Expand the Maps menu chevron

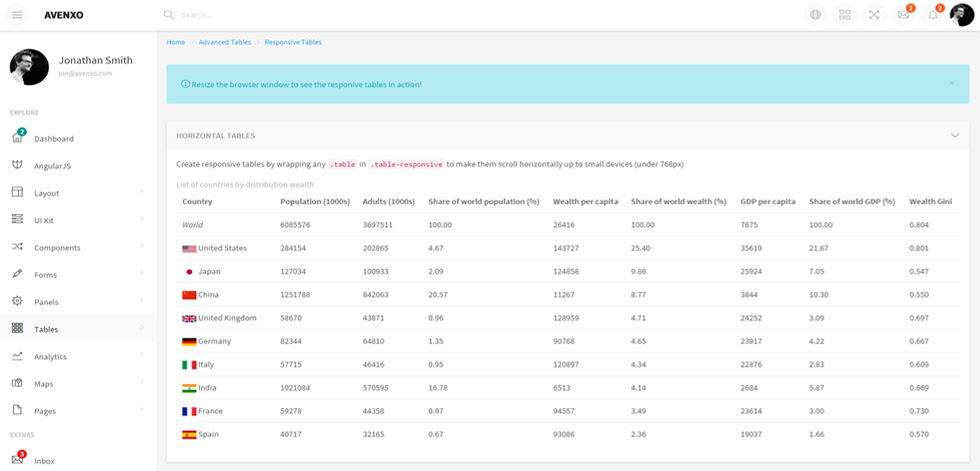(x=142, y=382)
